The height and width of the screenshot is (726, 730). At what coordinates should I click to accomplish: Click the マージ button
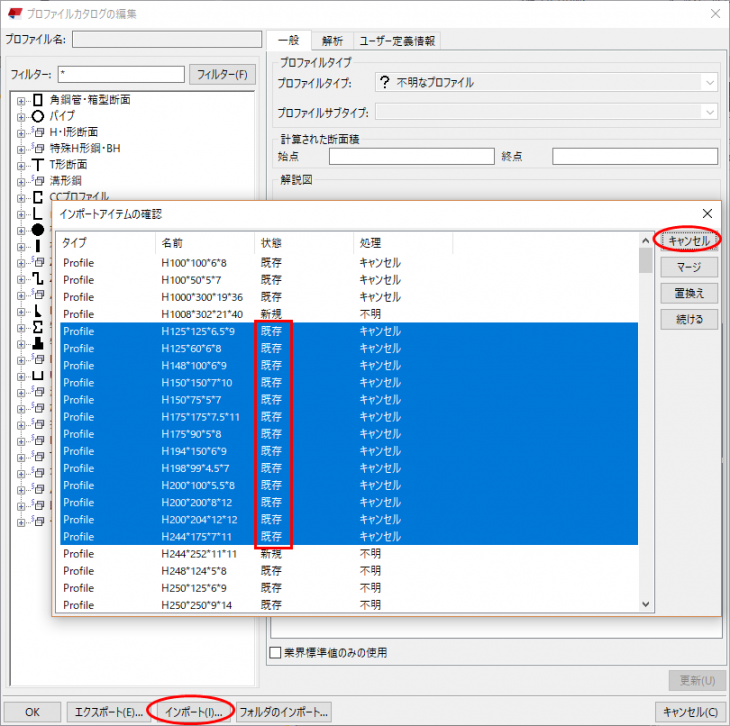point(689,267)
